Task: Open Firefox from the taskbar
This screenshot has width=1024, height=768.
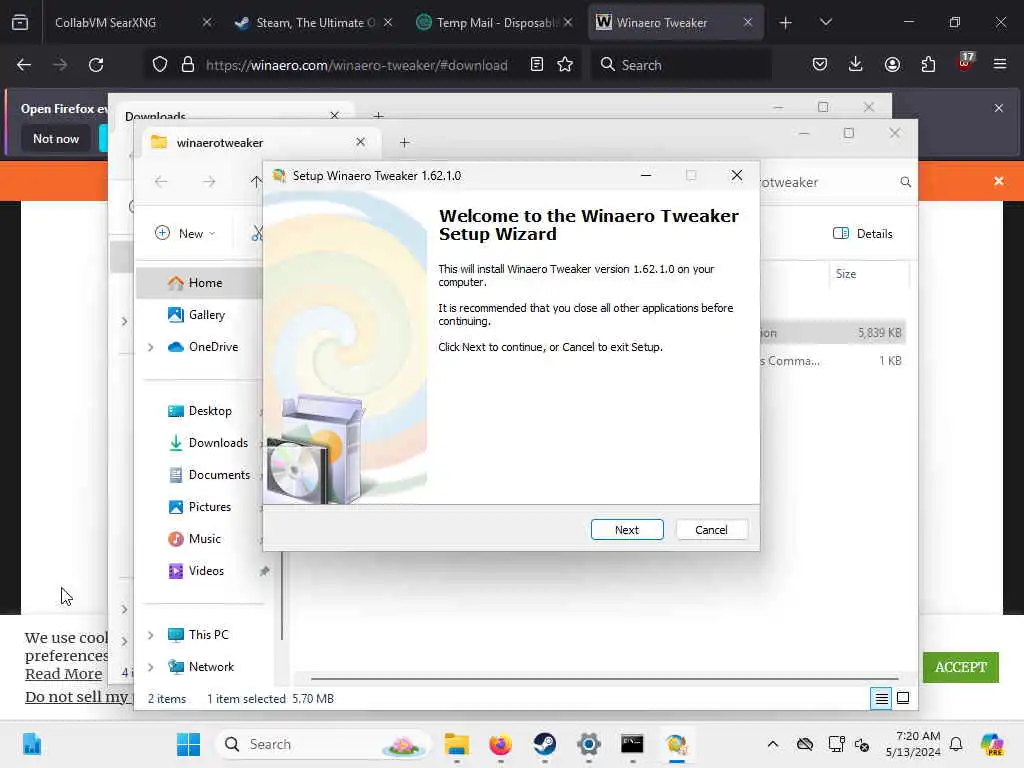Action: pyautogui.click(x=500, y=744)
